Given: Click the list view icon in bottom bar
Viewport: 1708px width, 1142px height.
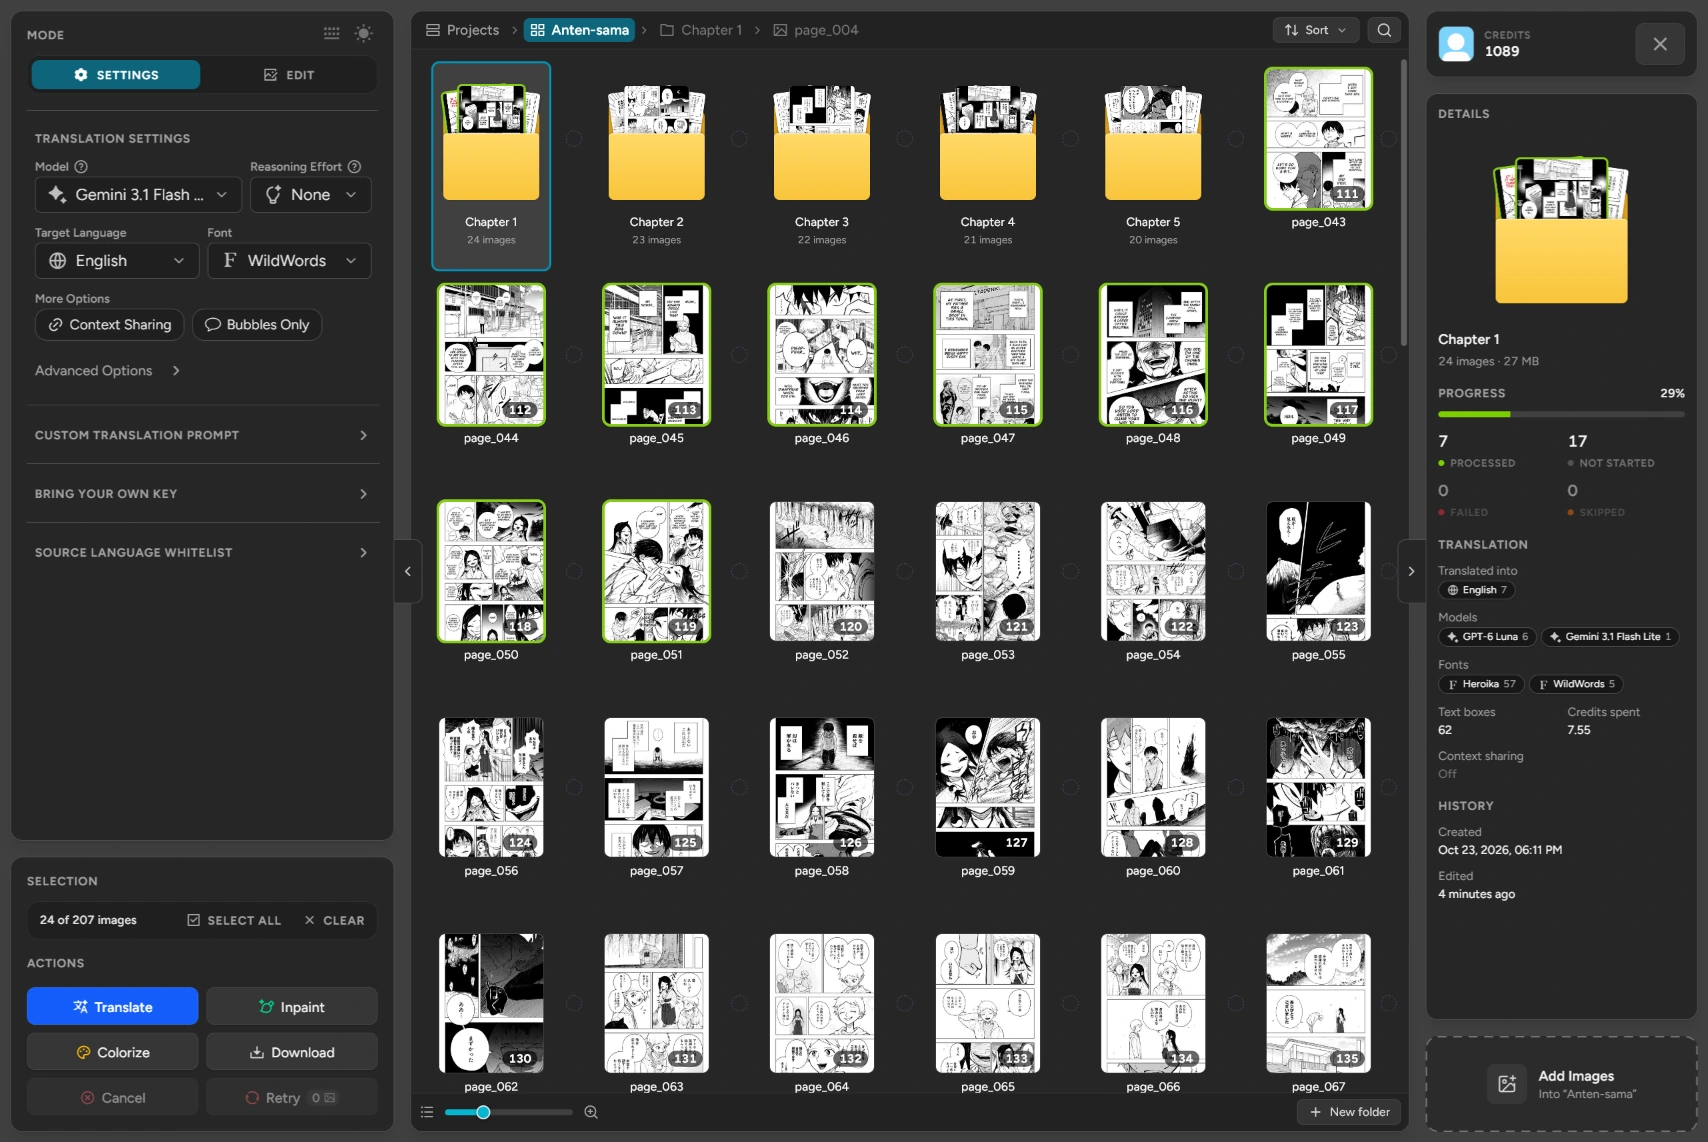Looking at the screenshot, I should pyautogui.click(x=427, y=1112).
